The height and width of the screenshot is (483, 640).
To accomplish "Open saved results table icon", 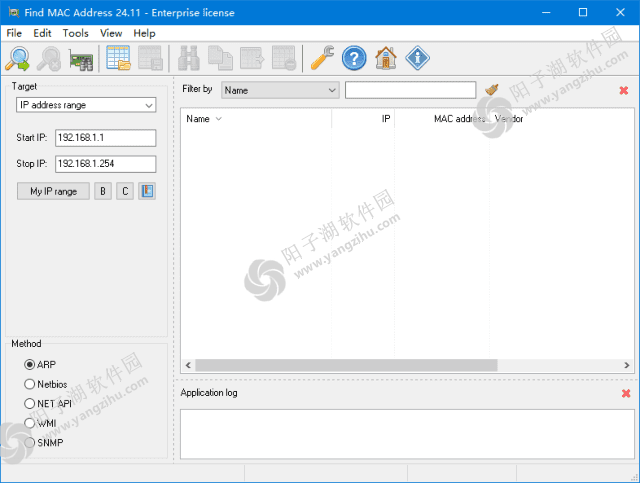I will point(118,58).
